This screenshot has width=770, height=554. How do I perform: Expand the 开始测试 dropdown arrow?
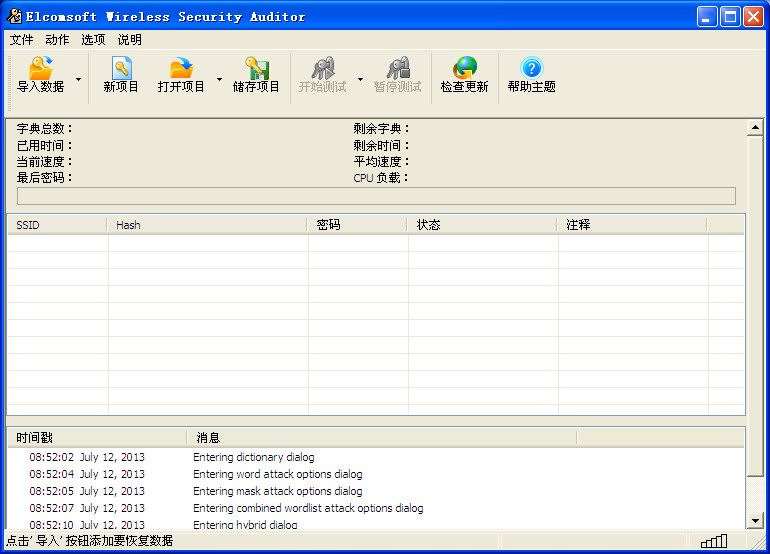[x=360, y=80]
